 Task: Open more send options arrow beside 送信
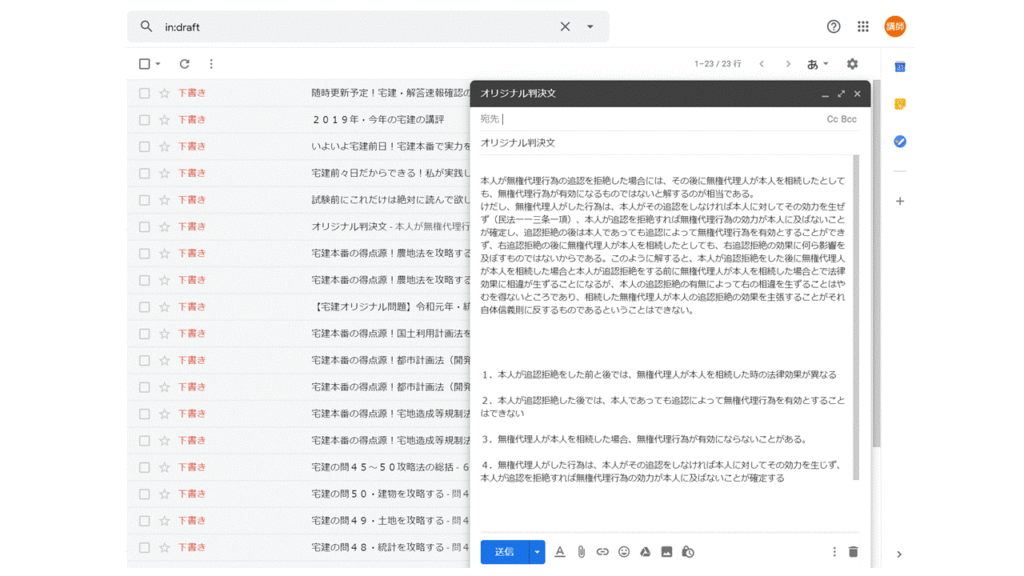(537, 552)
